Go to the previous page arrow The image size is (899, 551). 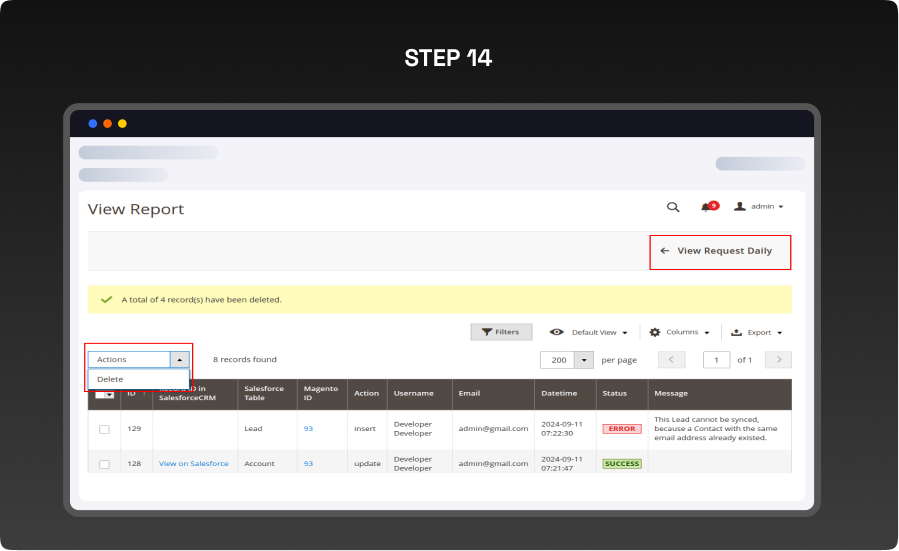coord(671,360)
